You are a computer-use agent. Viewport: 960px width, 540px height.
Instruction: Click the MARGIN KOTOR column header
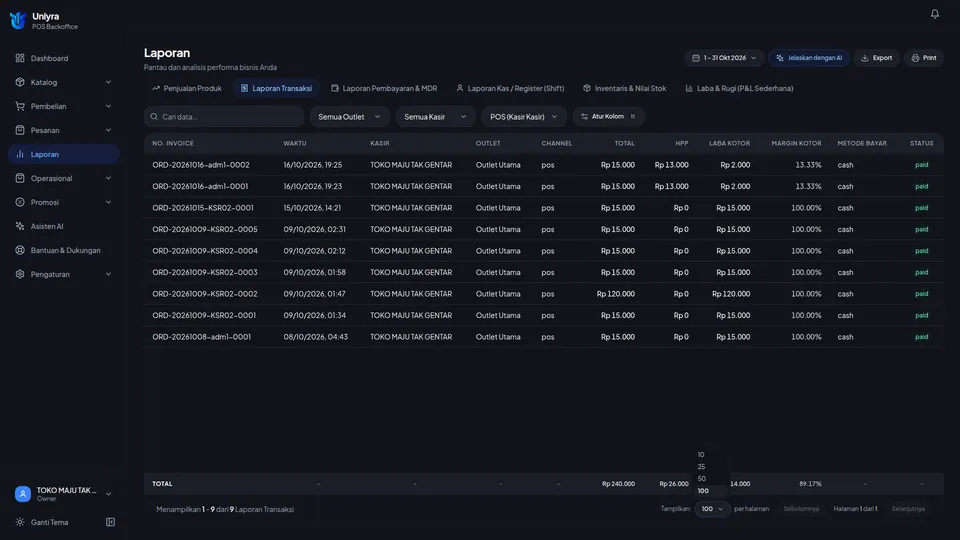click(x=796, y=143)
